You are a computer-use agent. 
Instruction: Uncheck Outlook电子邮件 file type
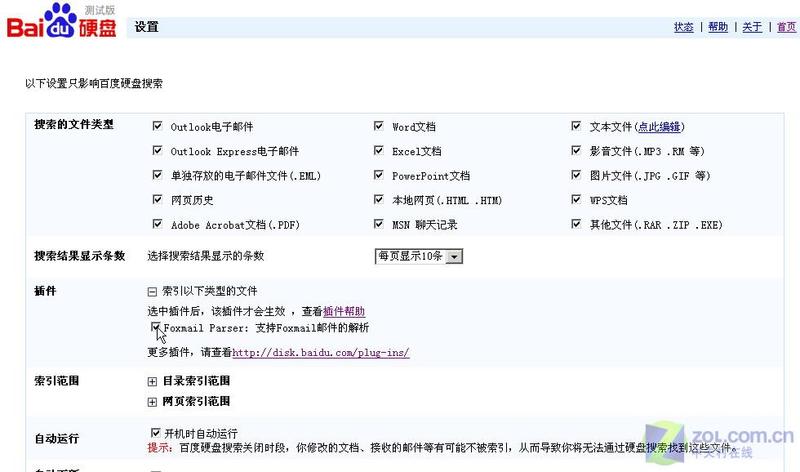point(158,126)
